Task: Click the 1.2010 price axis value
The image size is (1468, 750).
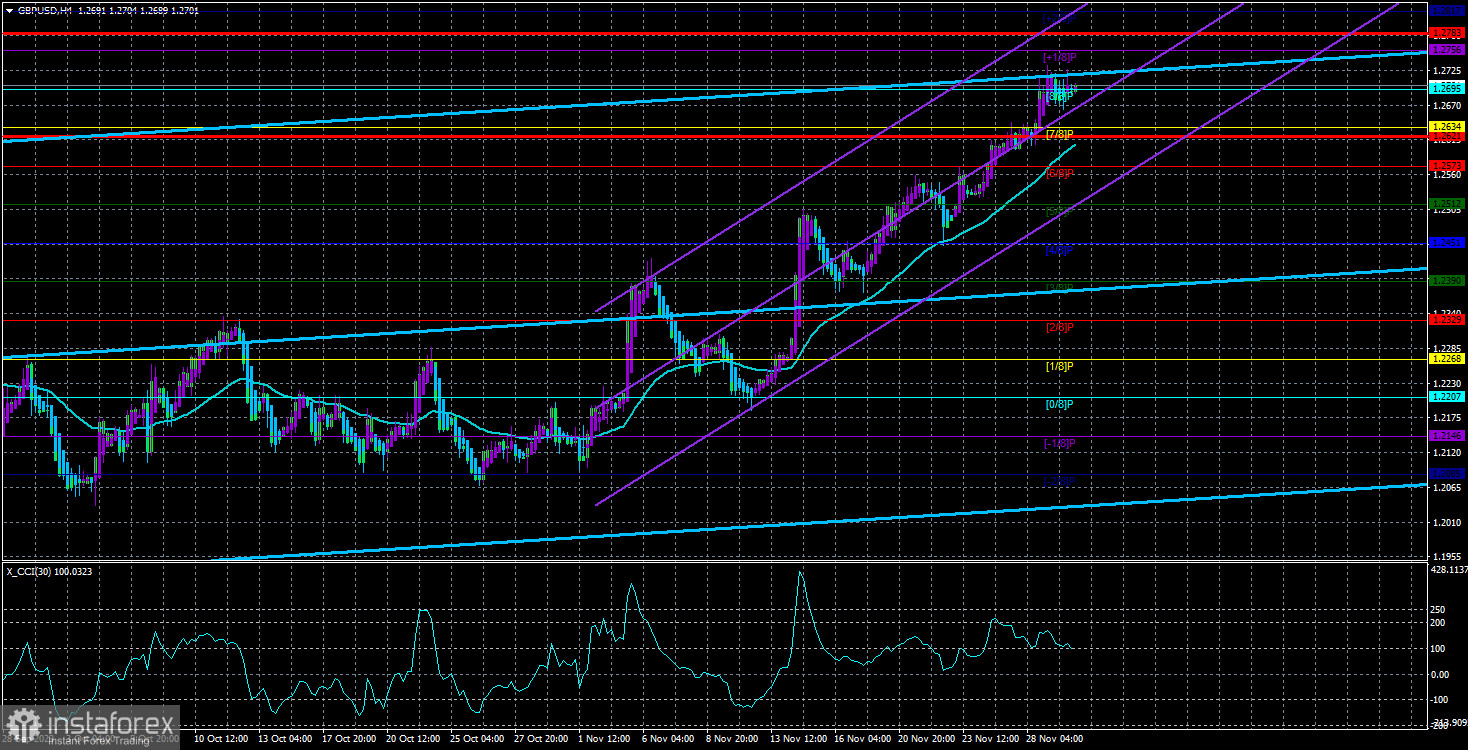Action: (x=1446, y=522)
